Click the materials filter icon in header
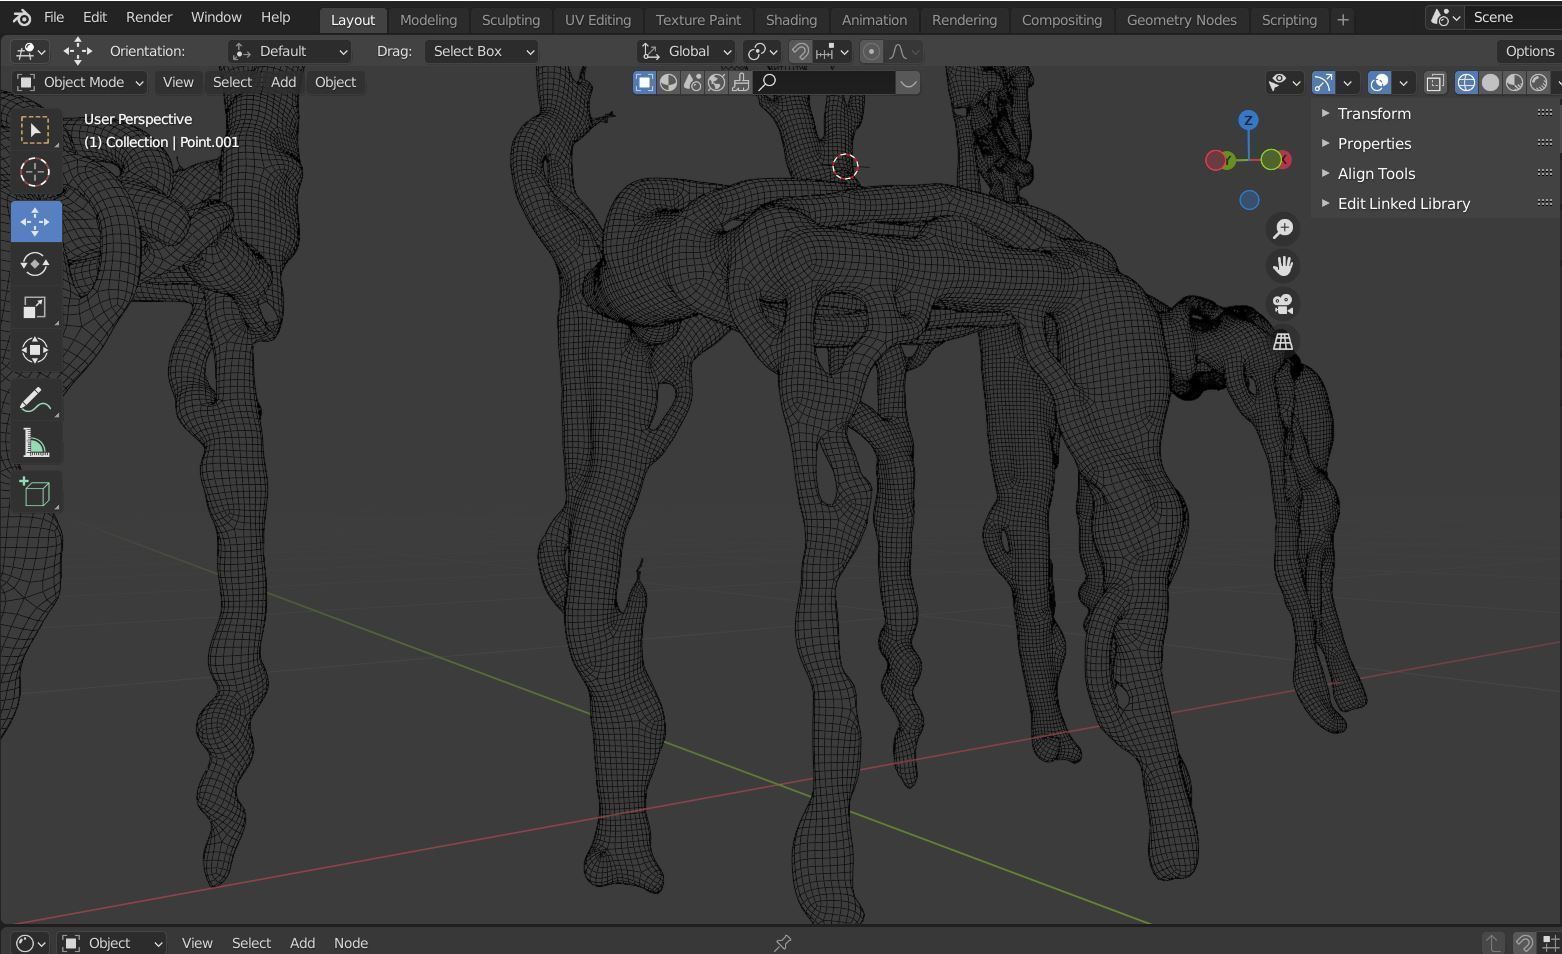Viewport: 1562px width, 954px height. pyautogui.click(x=668, y=83)
